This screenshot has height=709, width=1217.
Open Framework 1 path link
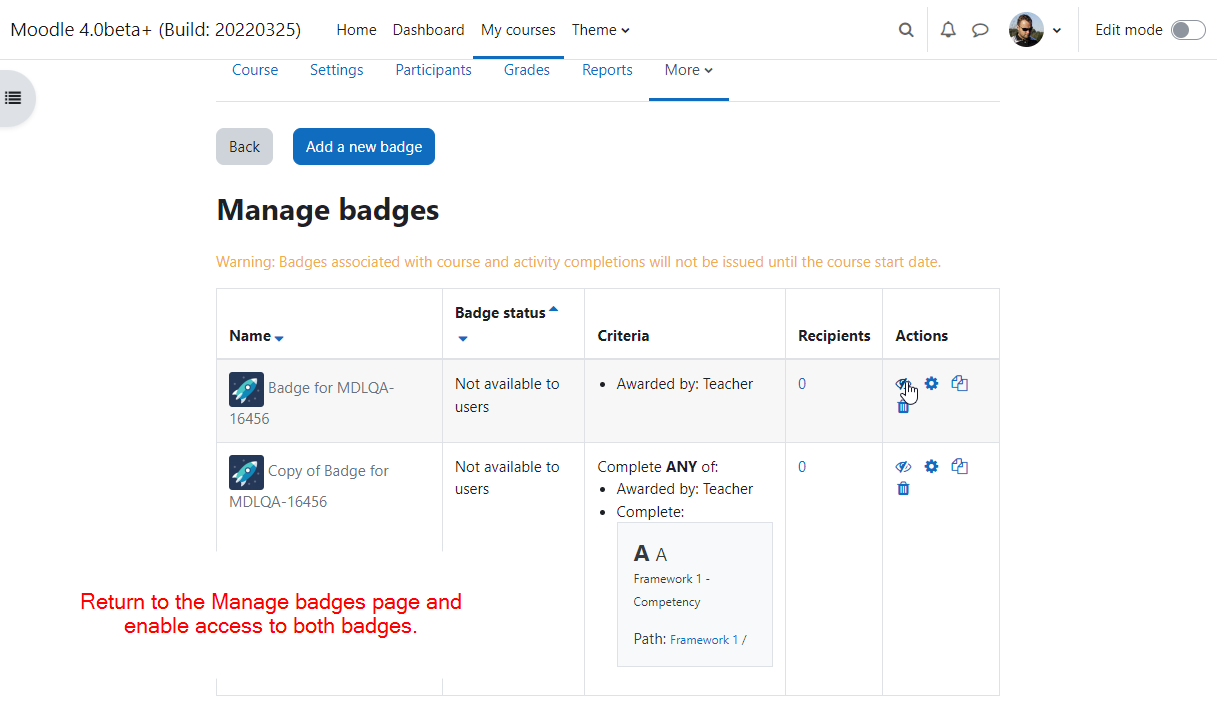(x=704, y=640)
